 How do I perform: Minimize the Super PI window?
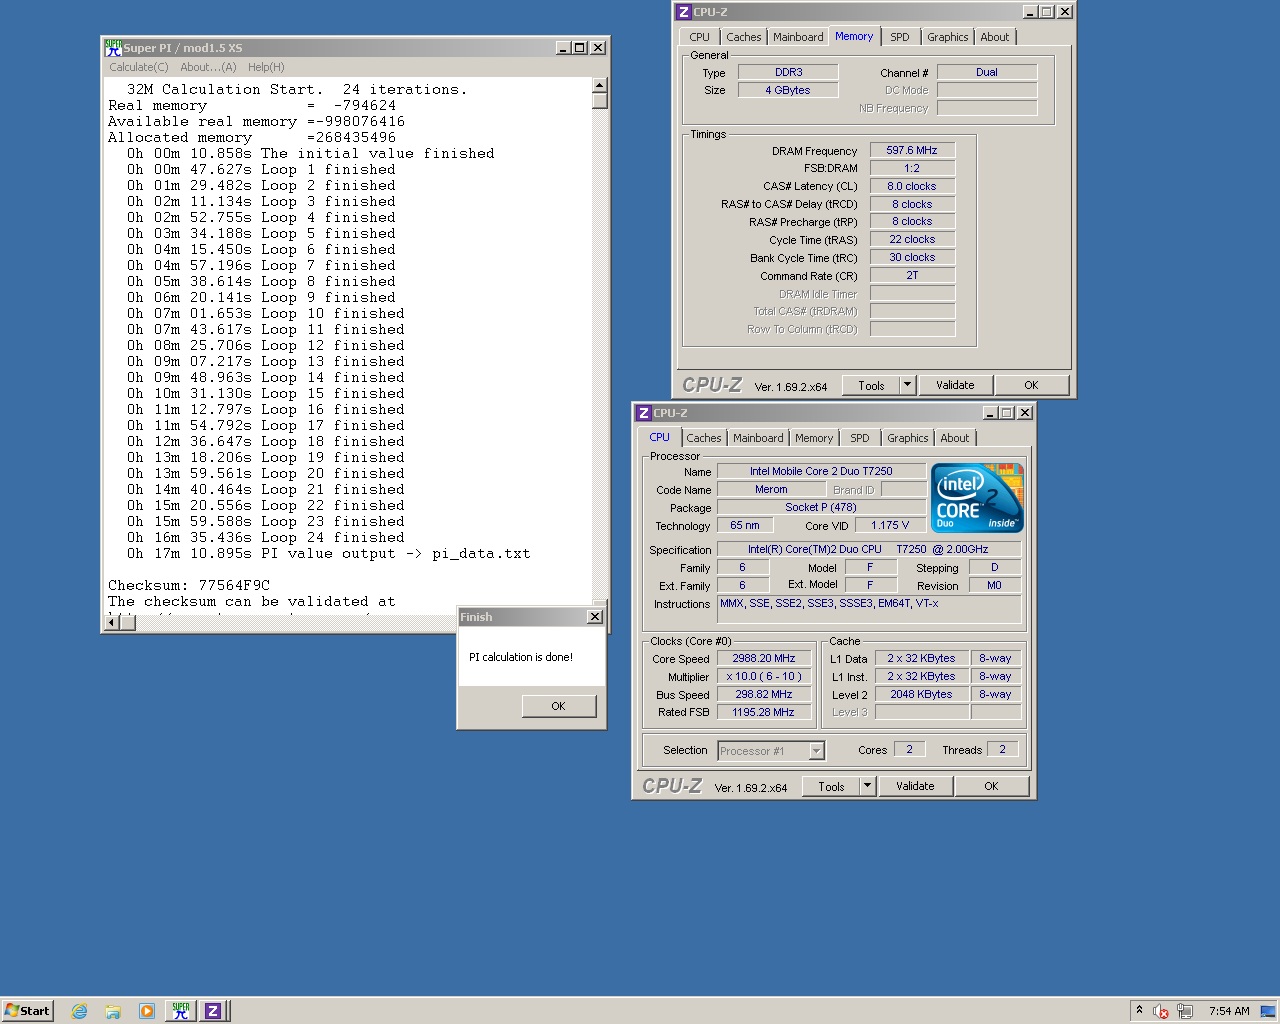click(x=563, y=47)
